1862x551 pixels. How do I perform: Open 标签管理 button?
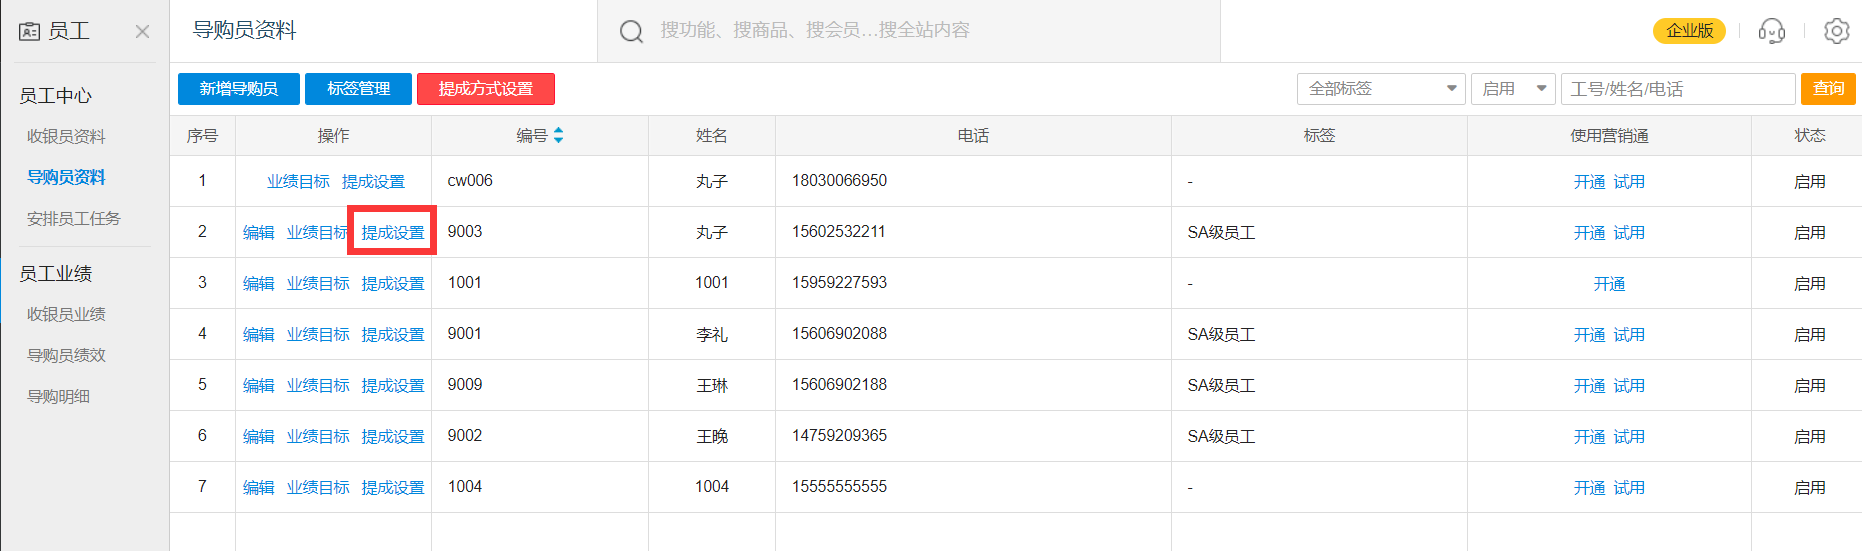(358, 89)
